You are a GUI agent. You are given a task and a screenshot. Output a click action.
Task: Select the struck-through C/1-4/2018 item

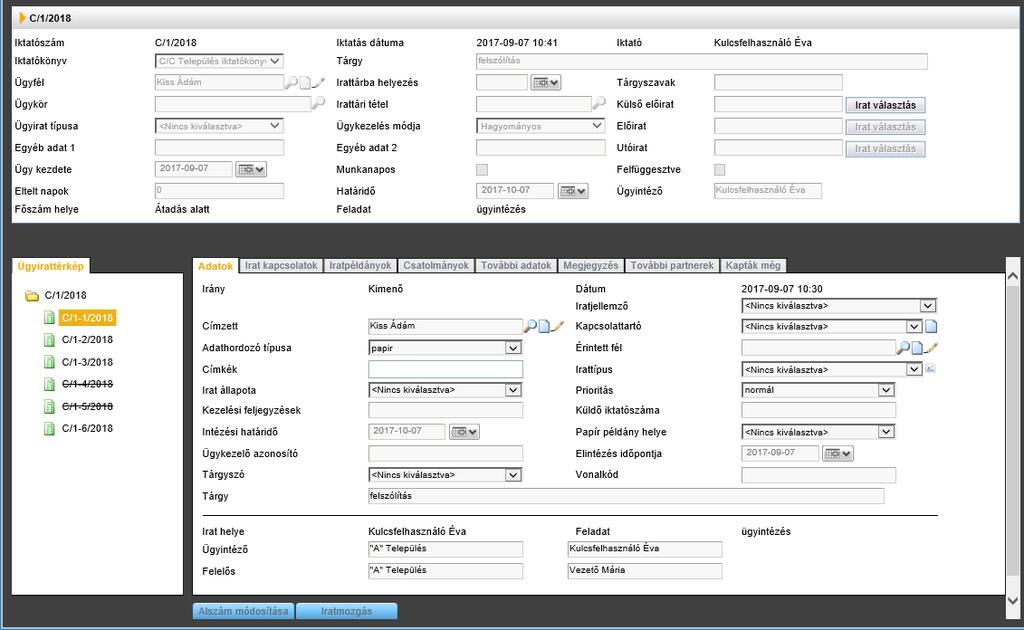88,384
